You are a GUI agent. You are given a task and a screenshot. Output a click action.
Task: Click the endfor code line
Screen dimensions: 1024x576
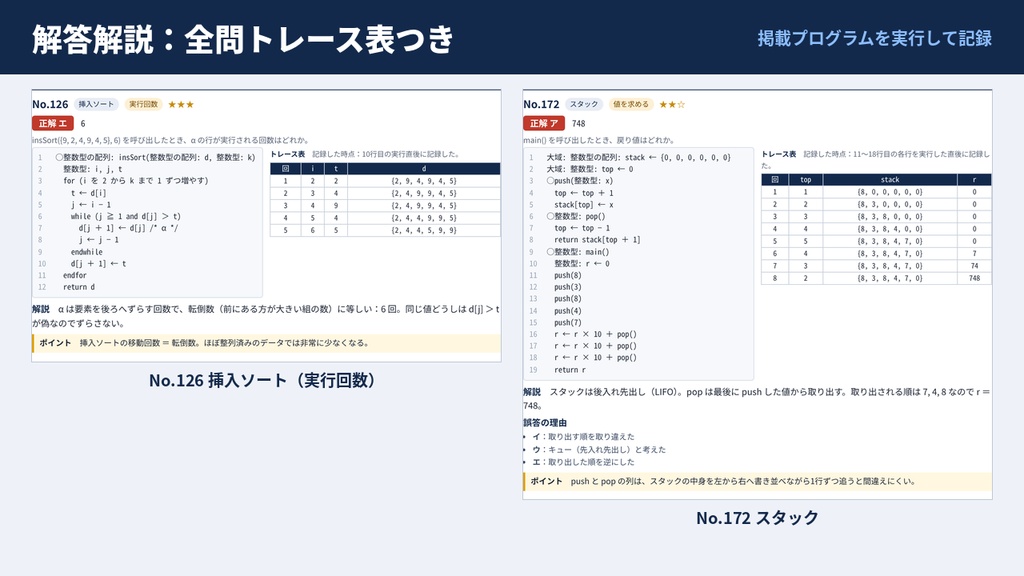point(74,276)
